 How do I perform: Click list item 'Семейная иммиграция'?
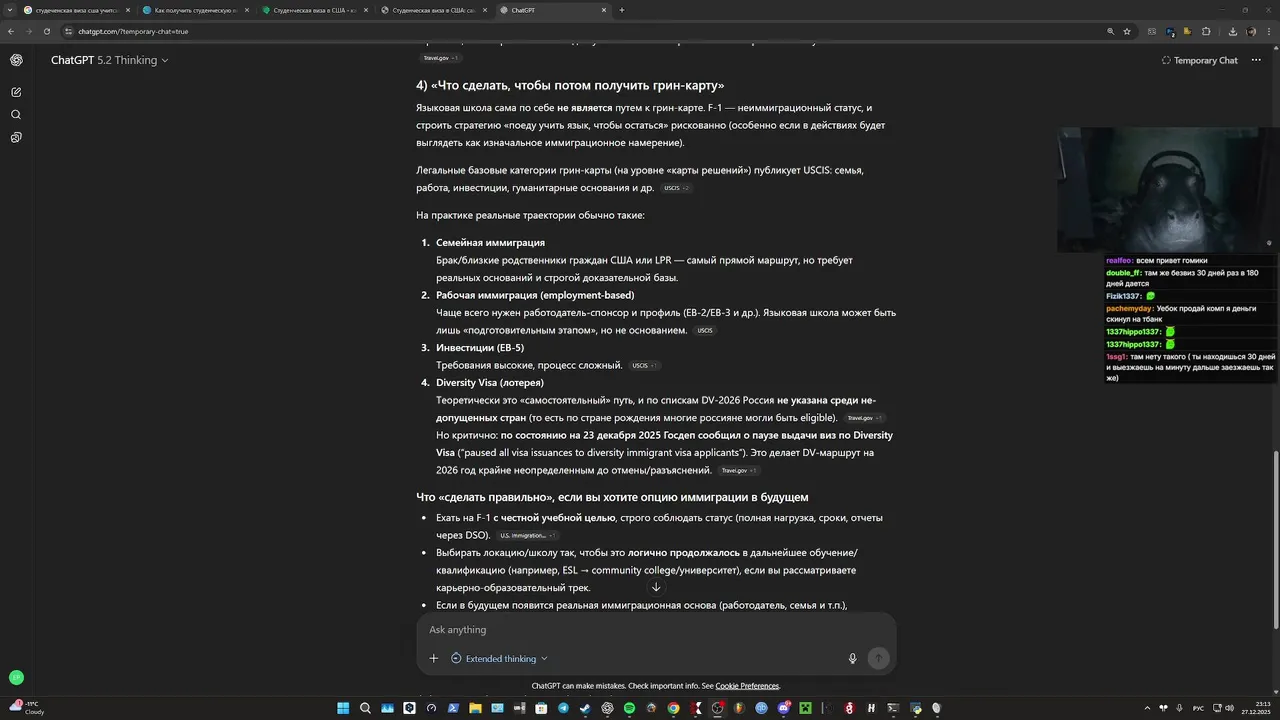pyautogui.click(x=490, y=243)
